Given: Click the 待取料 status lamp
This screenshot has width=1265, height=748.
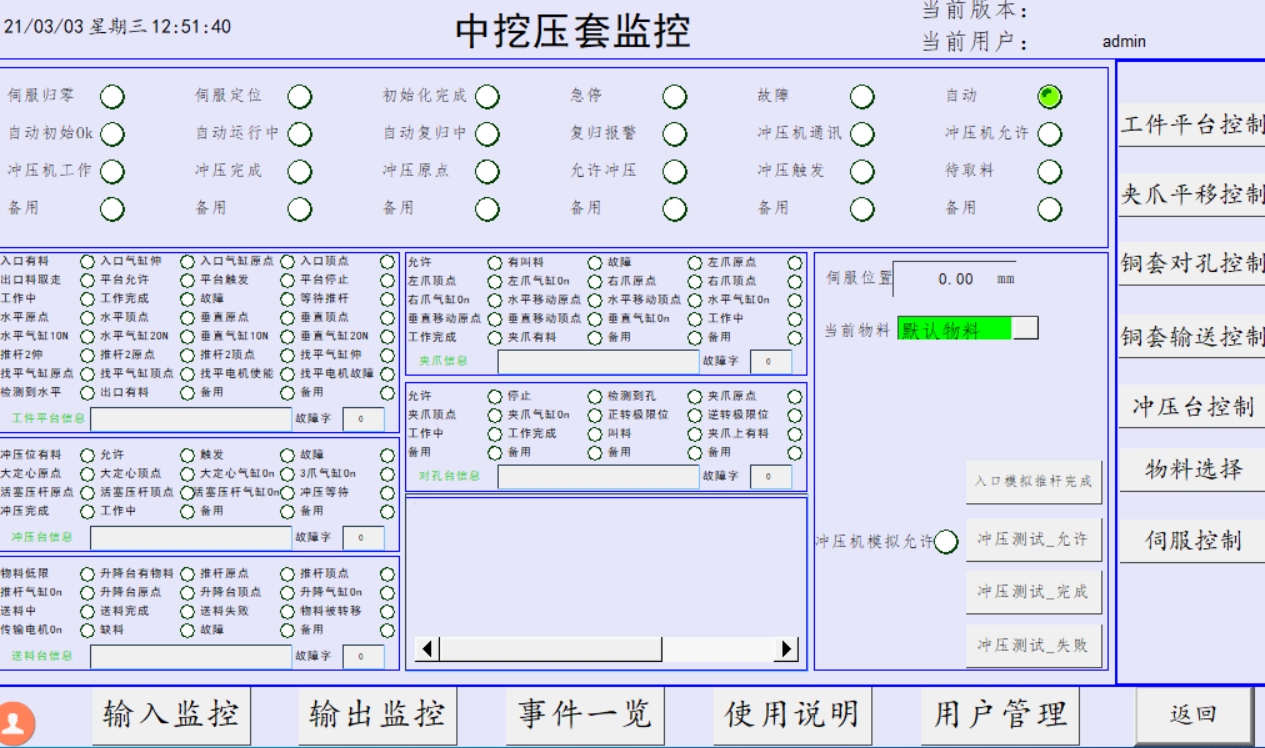Looking at the screenshot, I should tap(1049, 171).
